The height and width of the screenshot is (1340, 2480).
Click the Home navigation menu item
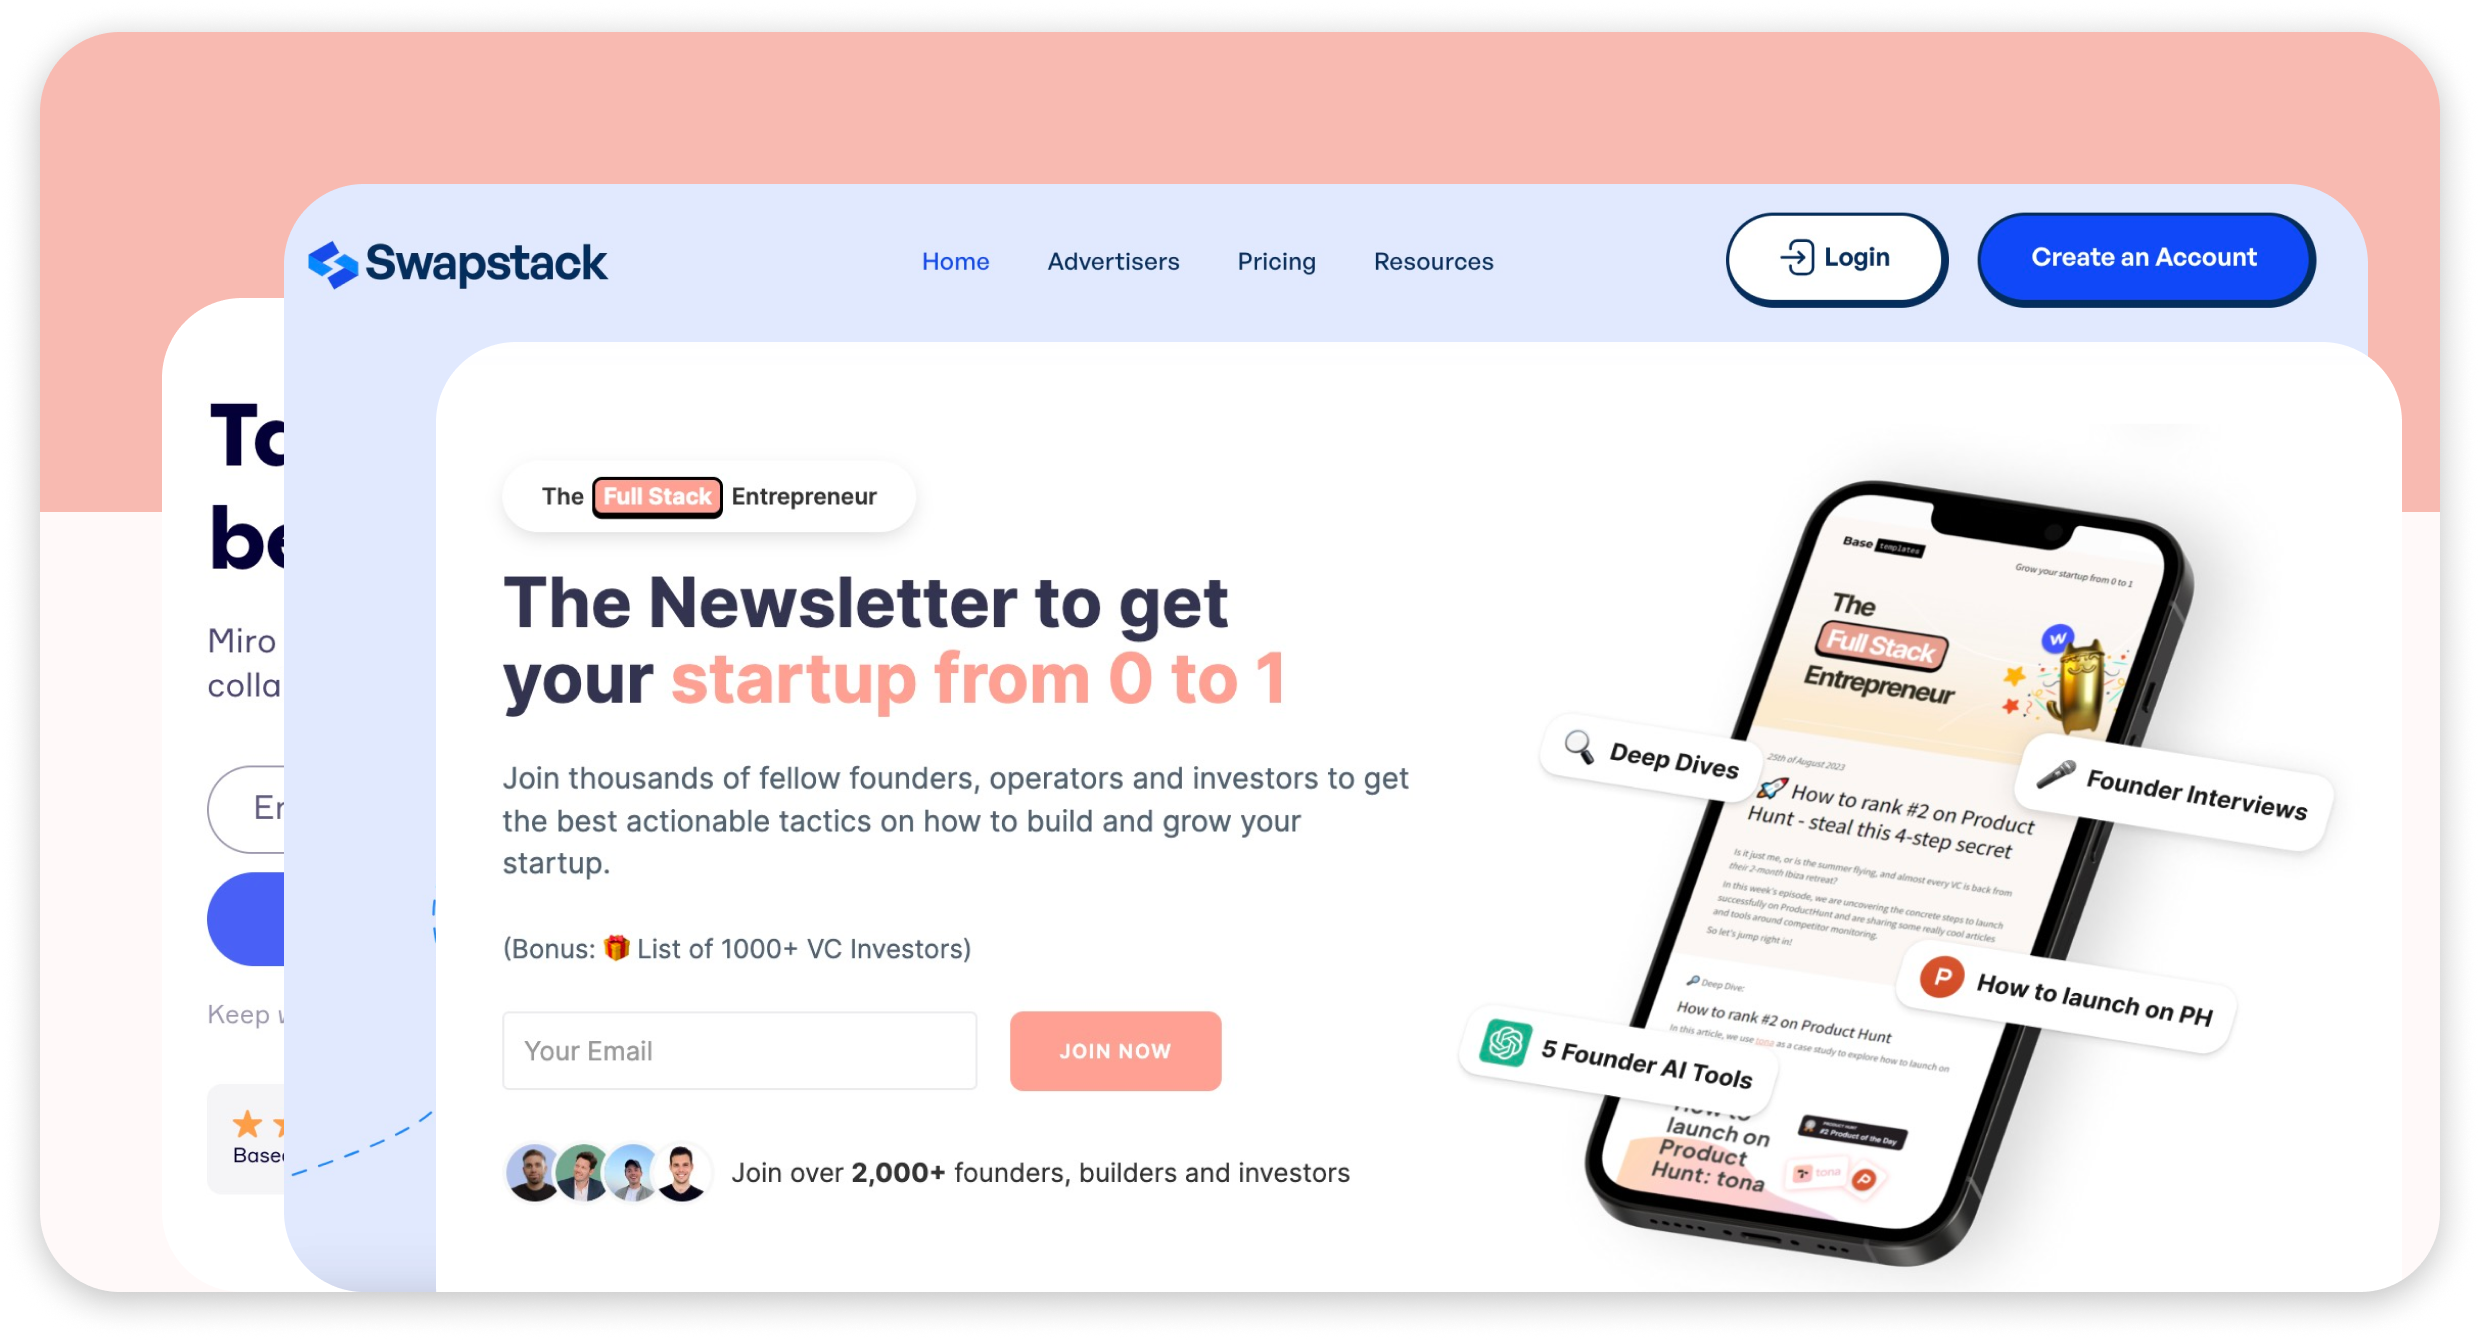point(955,261)
